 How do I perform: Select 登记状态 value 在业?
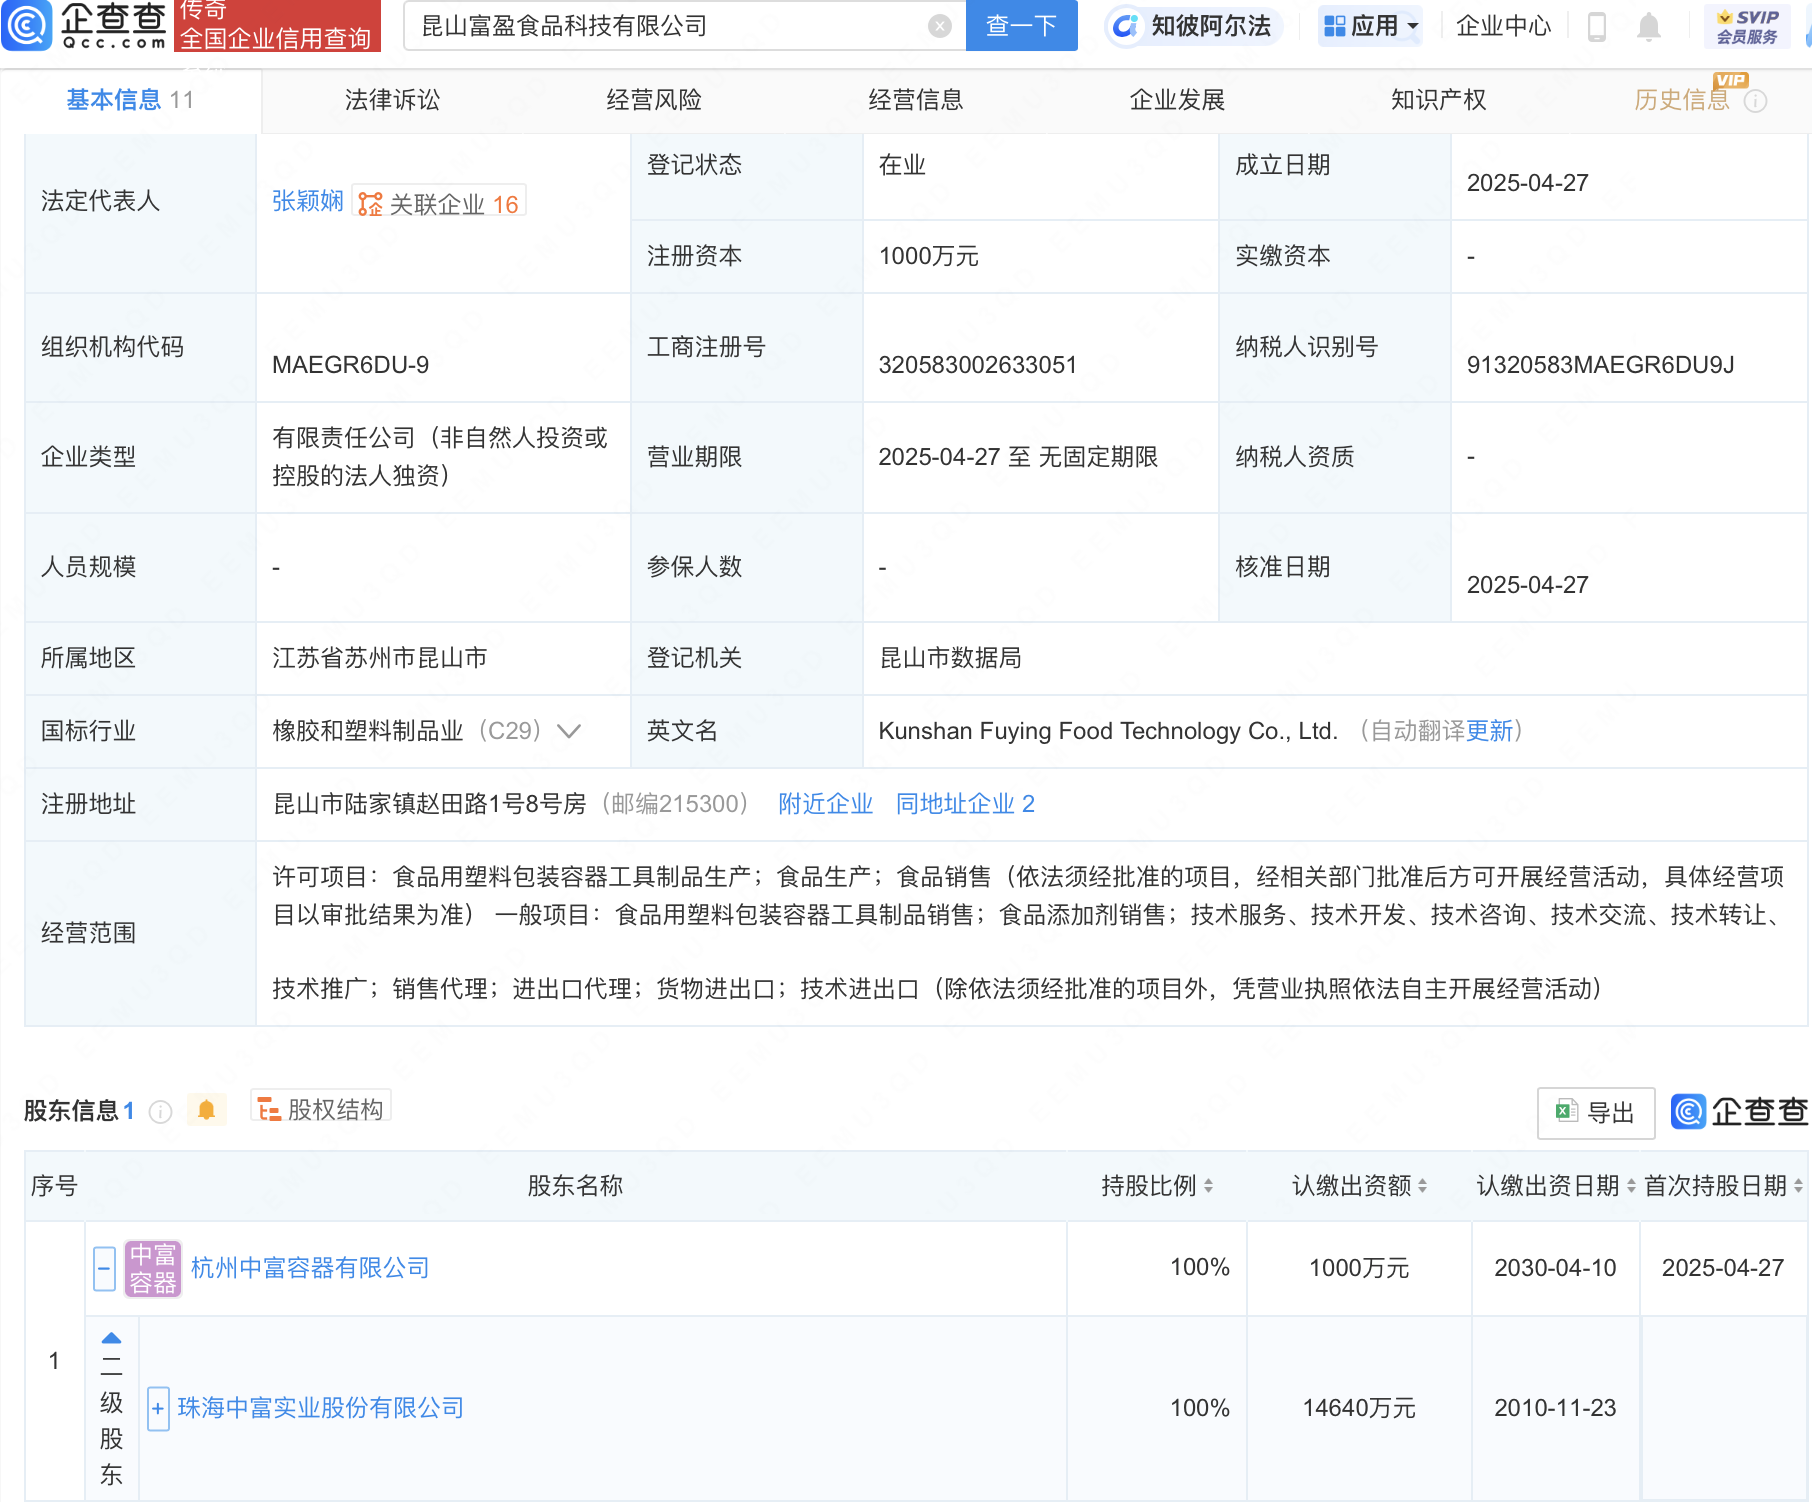coord(902,165)
